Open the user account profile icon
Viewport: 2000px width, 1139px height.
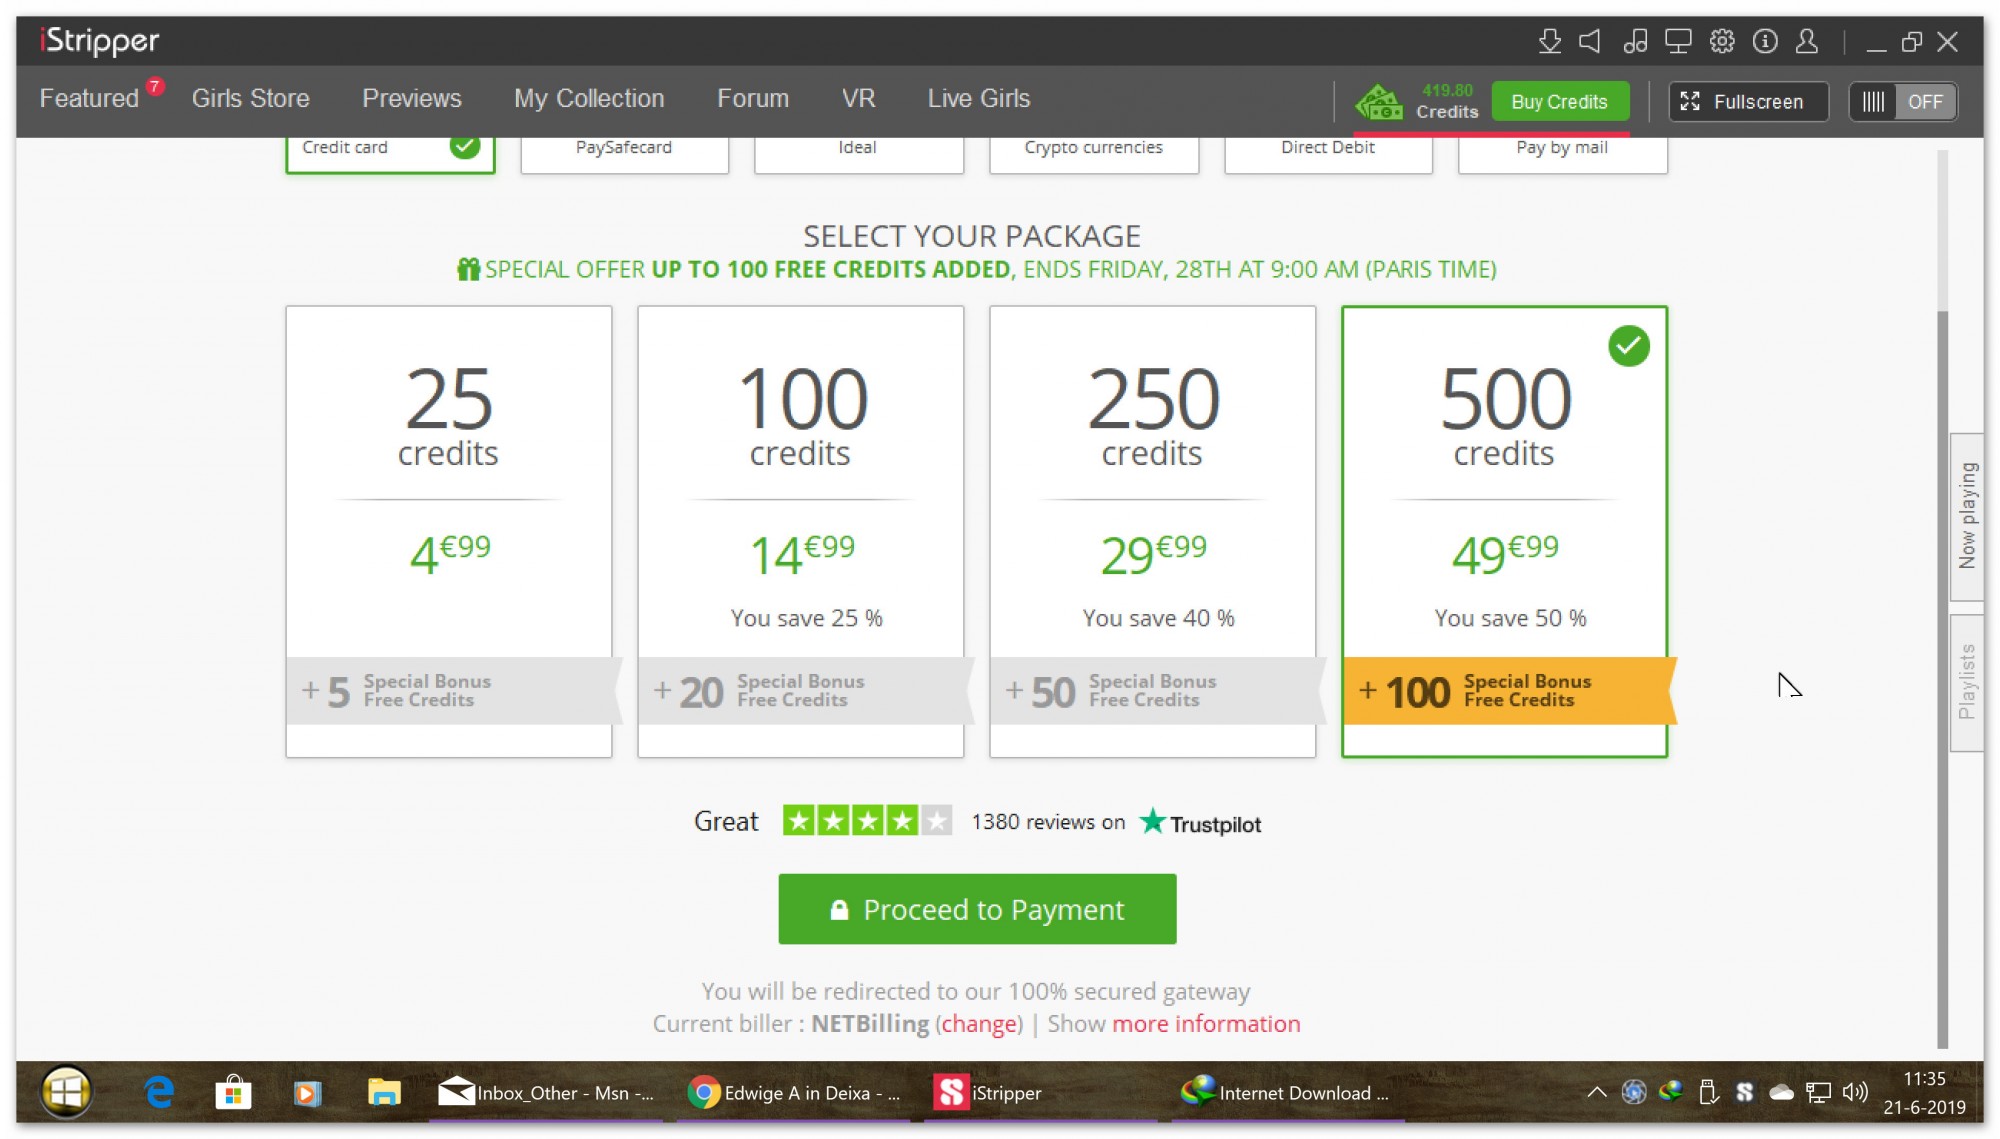click(x=1807, y=41)
